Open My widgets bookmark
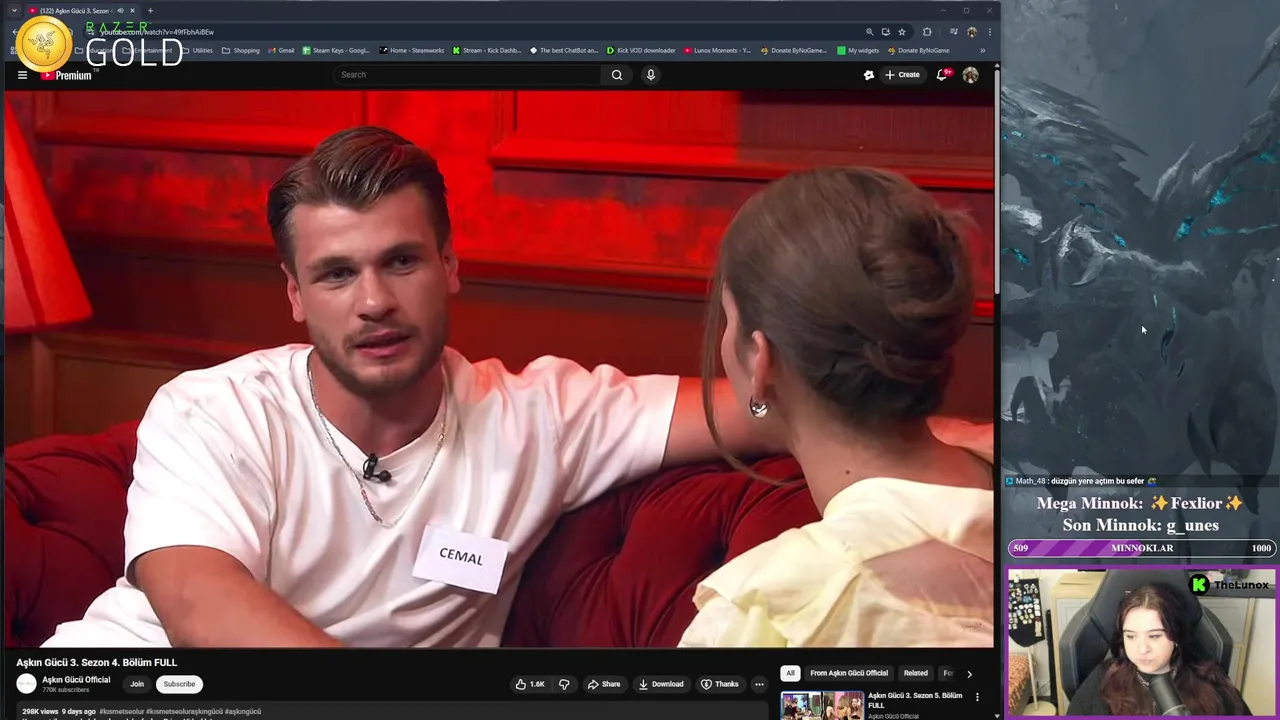 (858, 50)
